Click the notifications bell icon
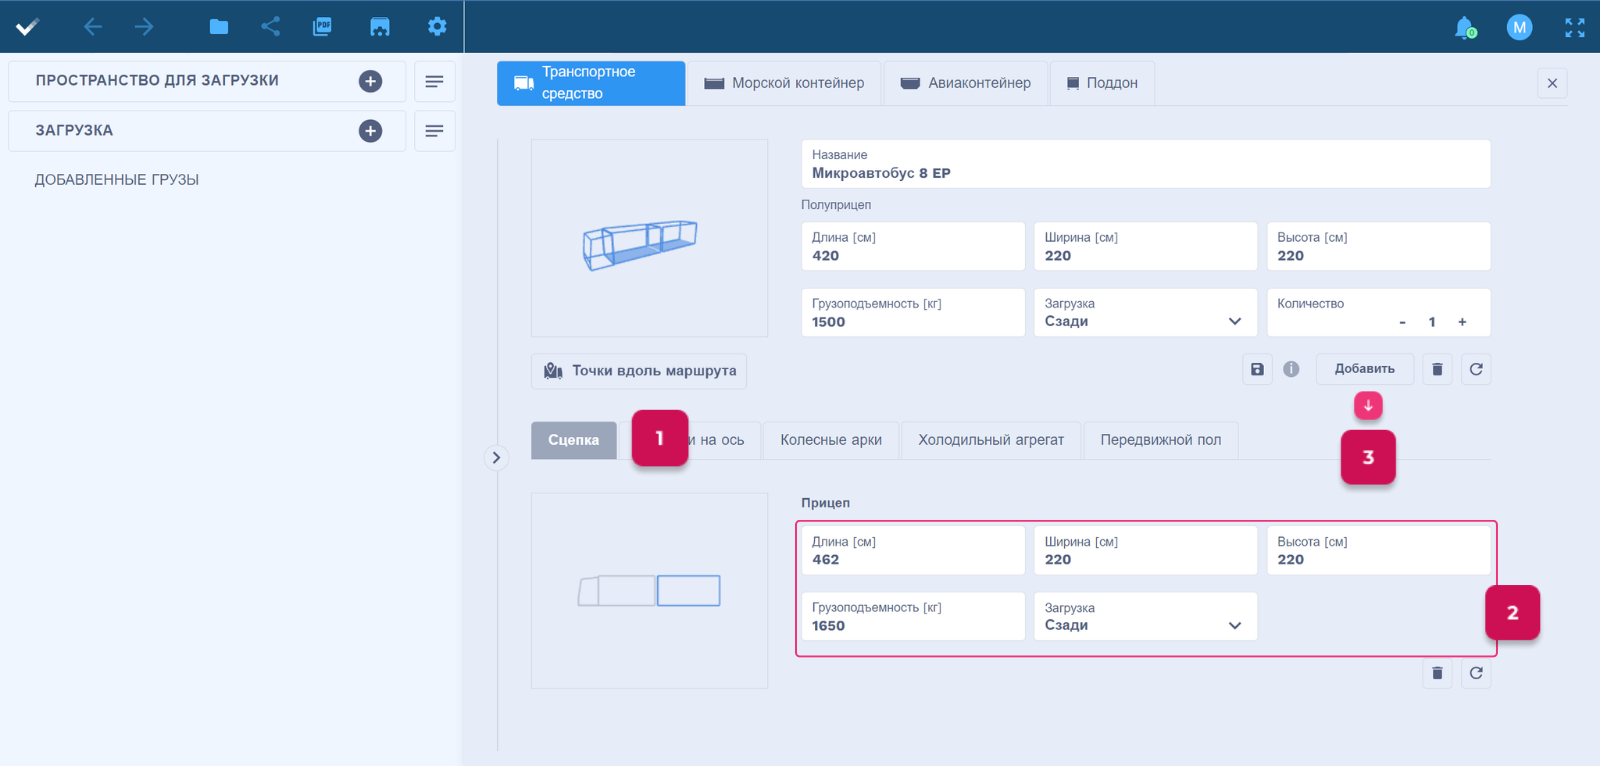 [1464, 27]
